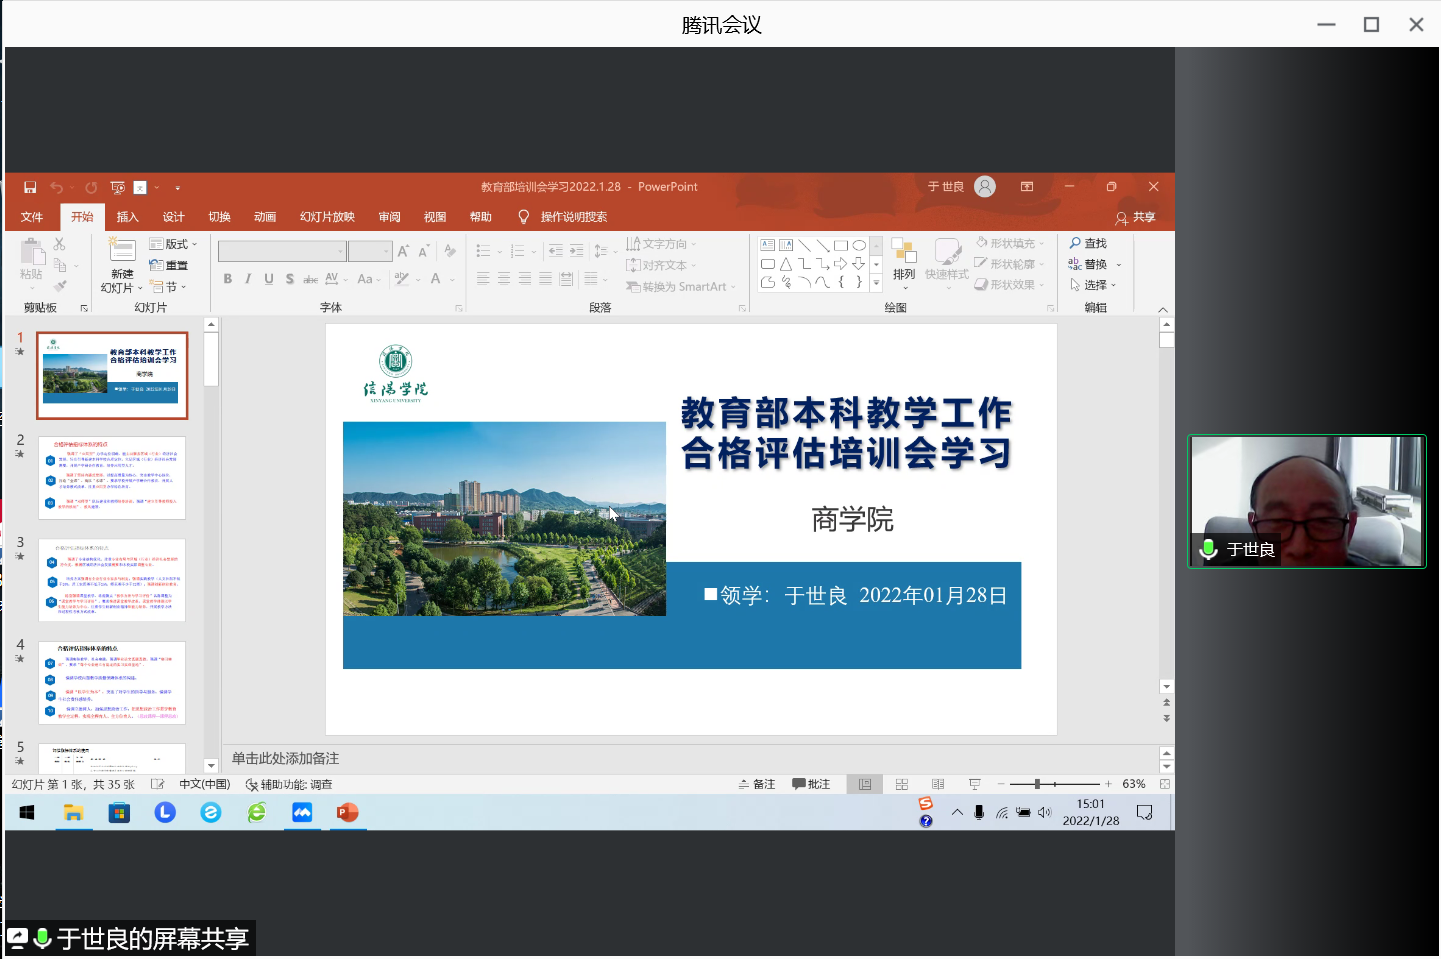1441x959 pixels.
Task: Select slide 3 thumbnail in slide panel
Action: (112, 580)
